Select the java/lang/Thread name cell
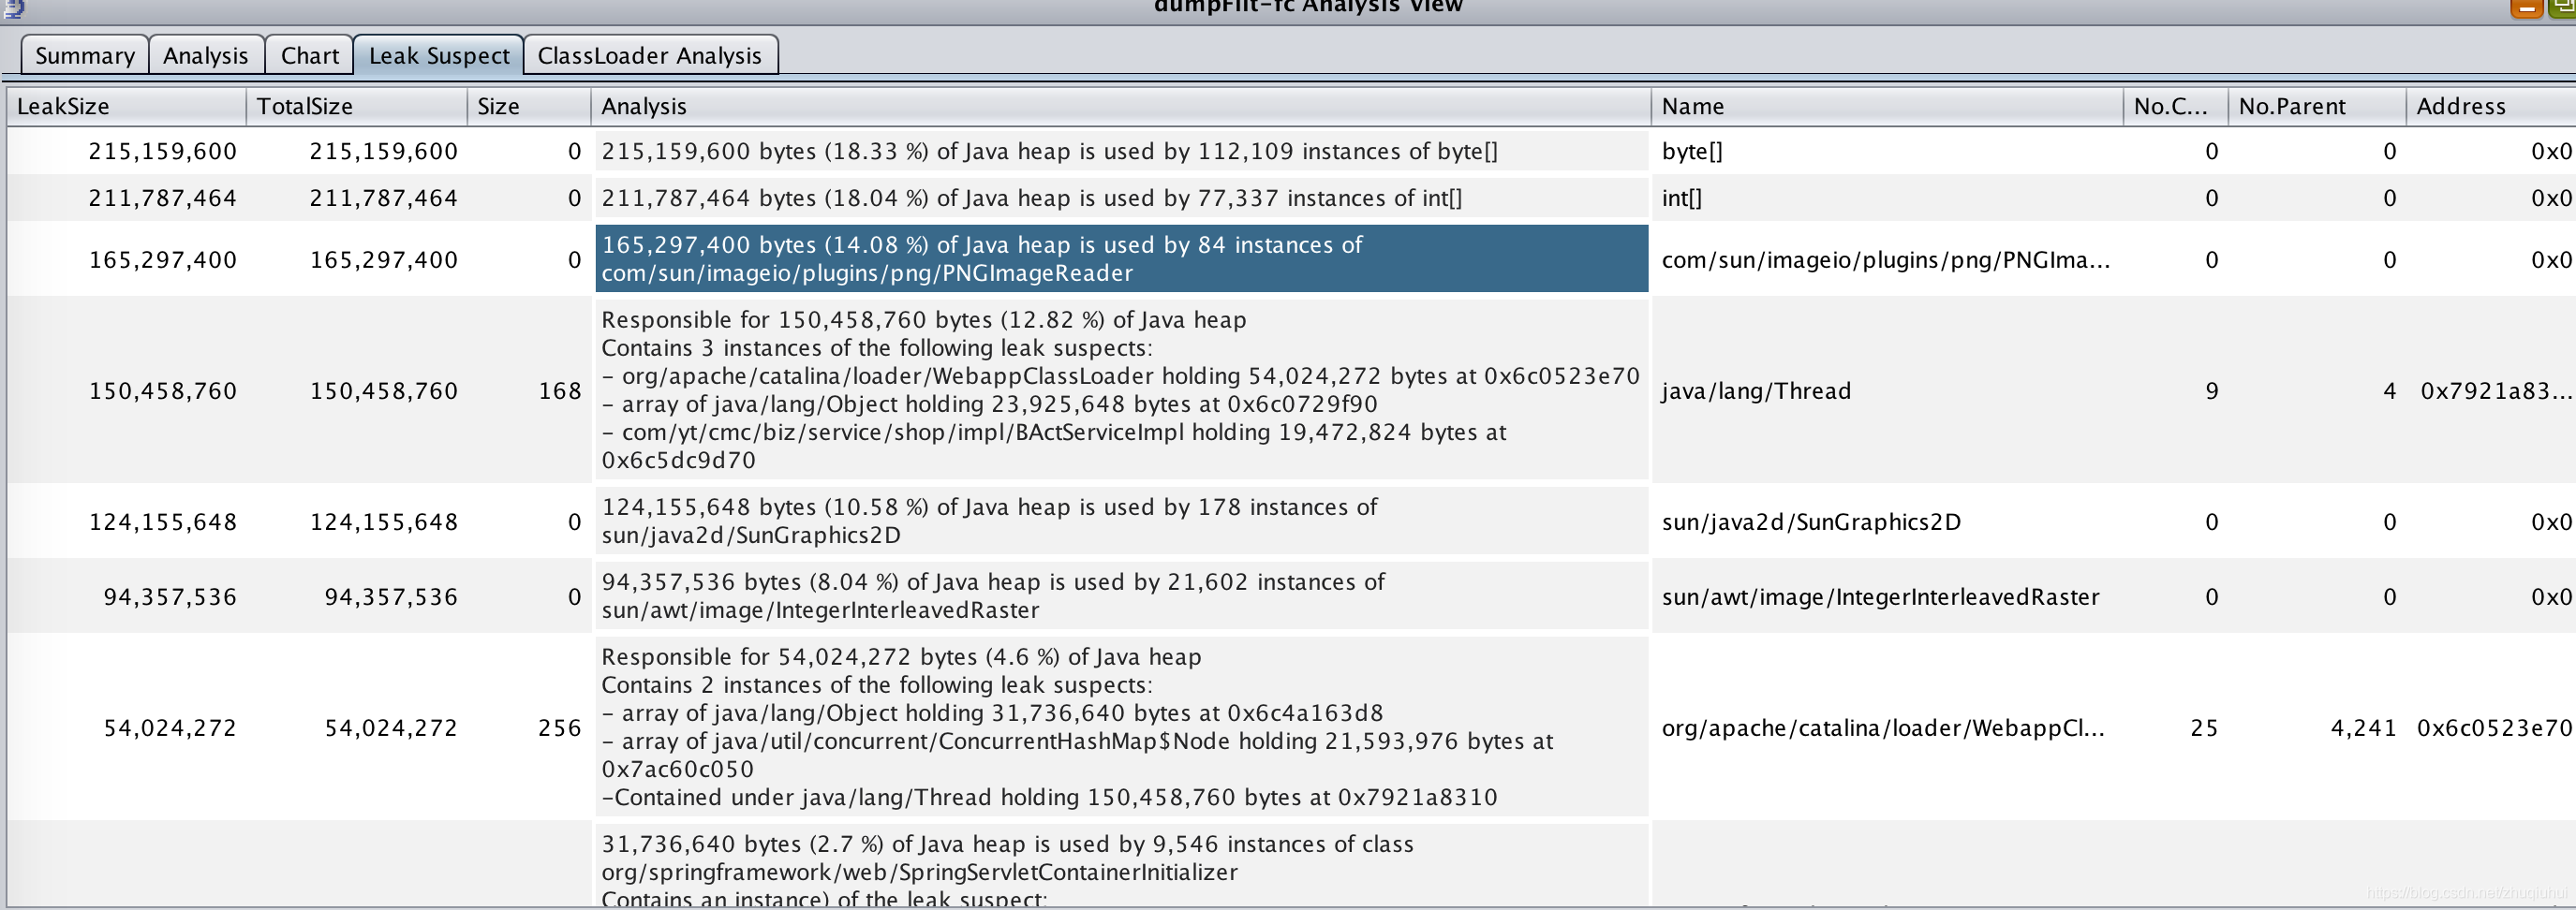Screen dimensions: 2576x910 click(x=1888, y=391)
